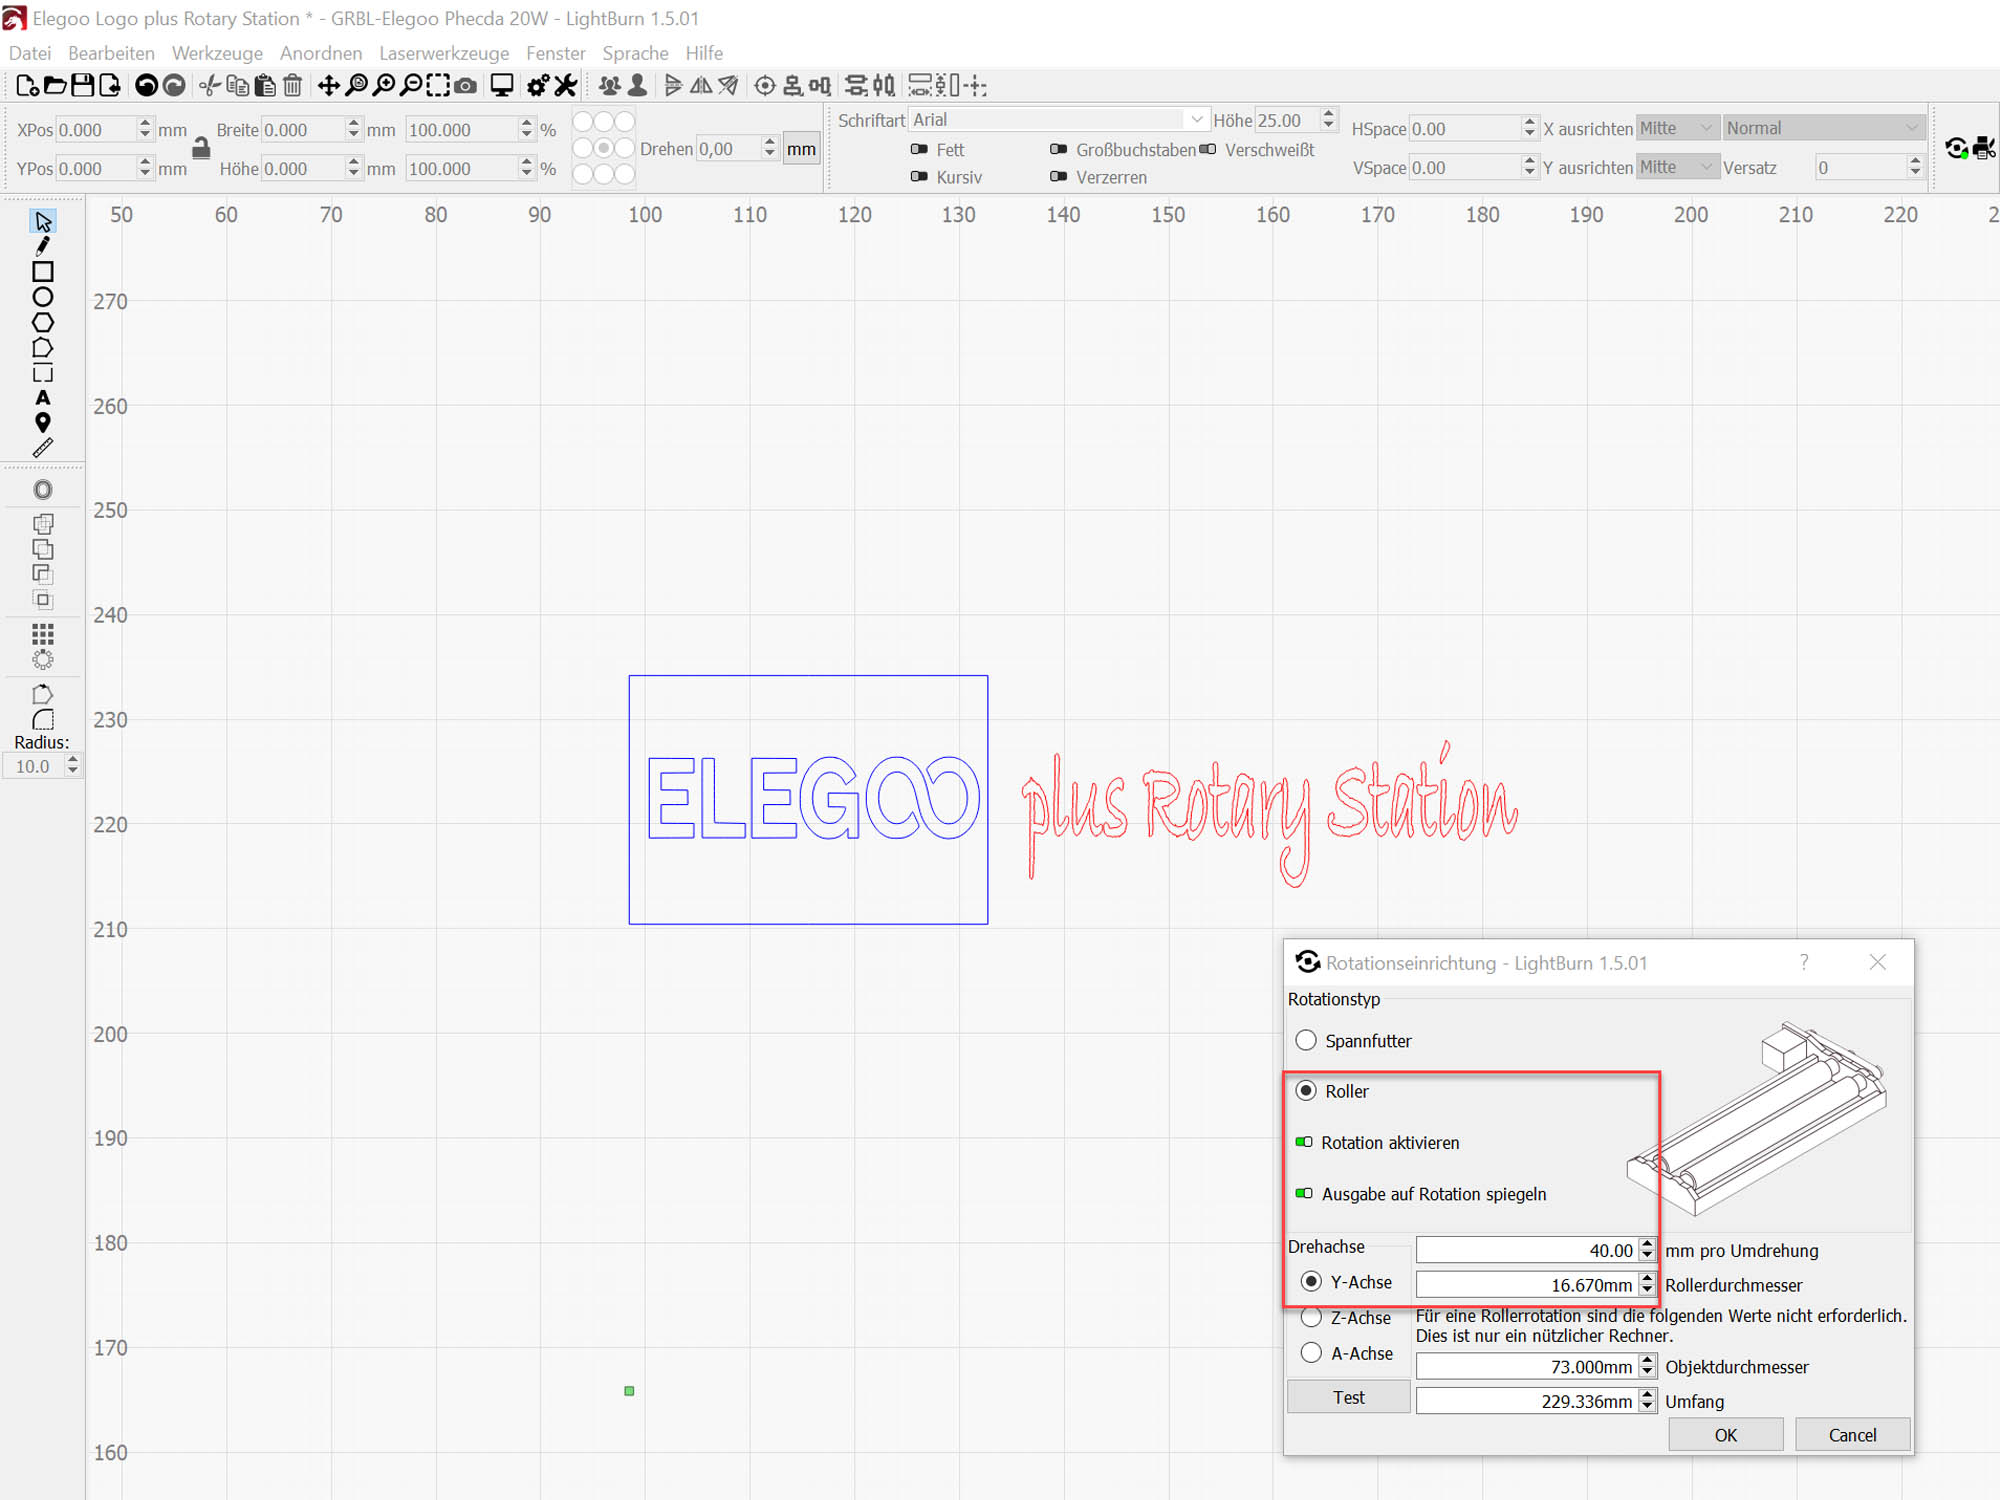Select Z-Achse as rotary axis
This screenshot has width=2000, height=1500.
click(x=1311, y=1317)
